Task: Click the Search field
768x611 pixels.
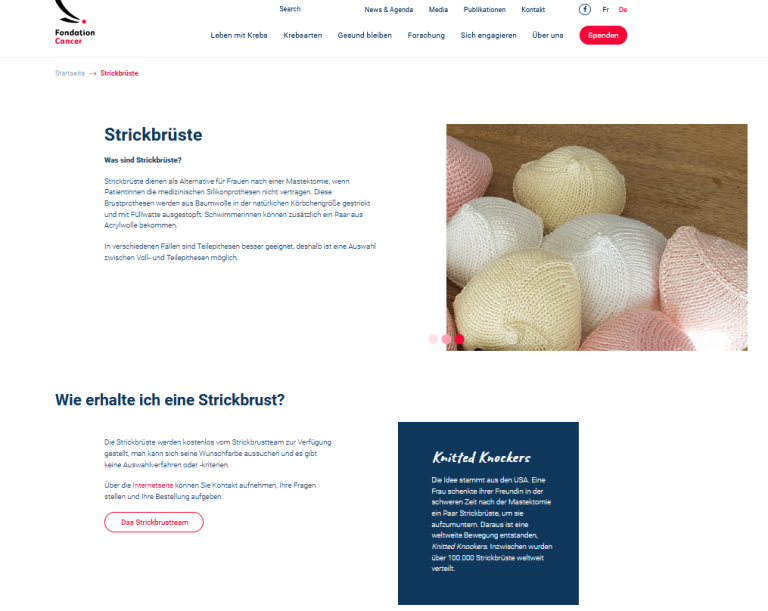Action: coord(290,9)
